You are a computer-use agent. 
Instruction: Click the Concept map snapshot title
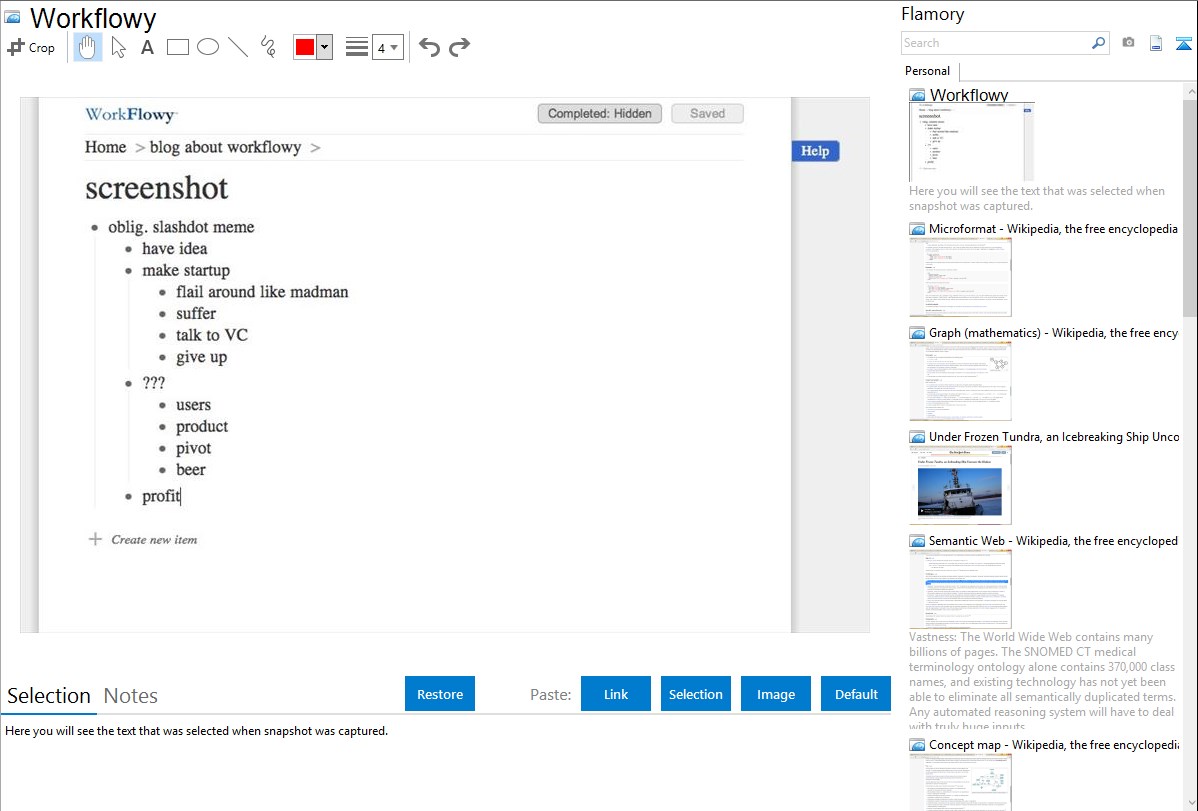pos(1054,744)
